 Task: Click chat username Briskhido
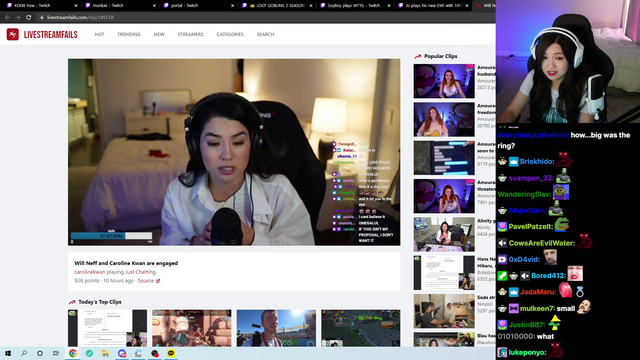537,162
